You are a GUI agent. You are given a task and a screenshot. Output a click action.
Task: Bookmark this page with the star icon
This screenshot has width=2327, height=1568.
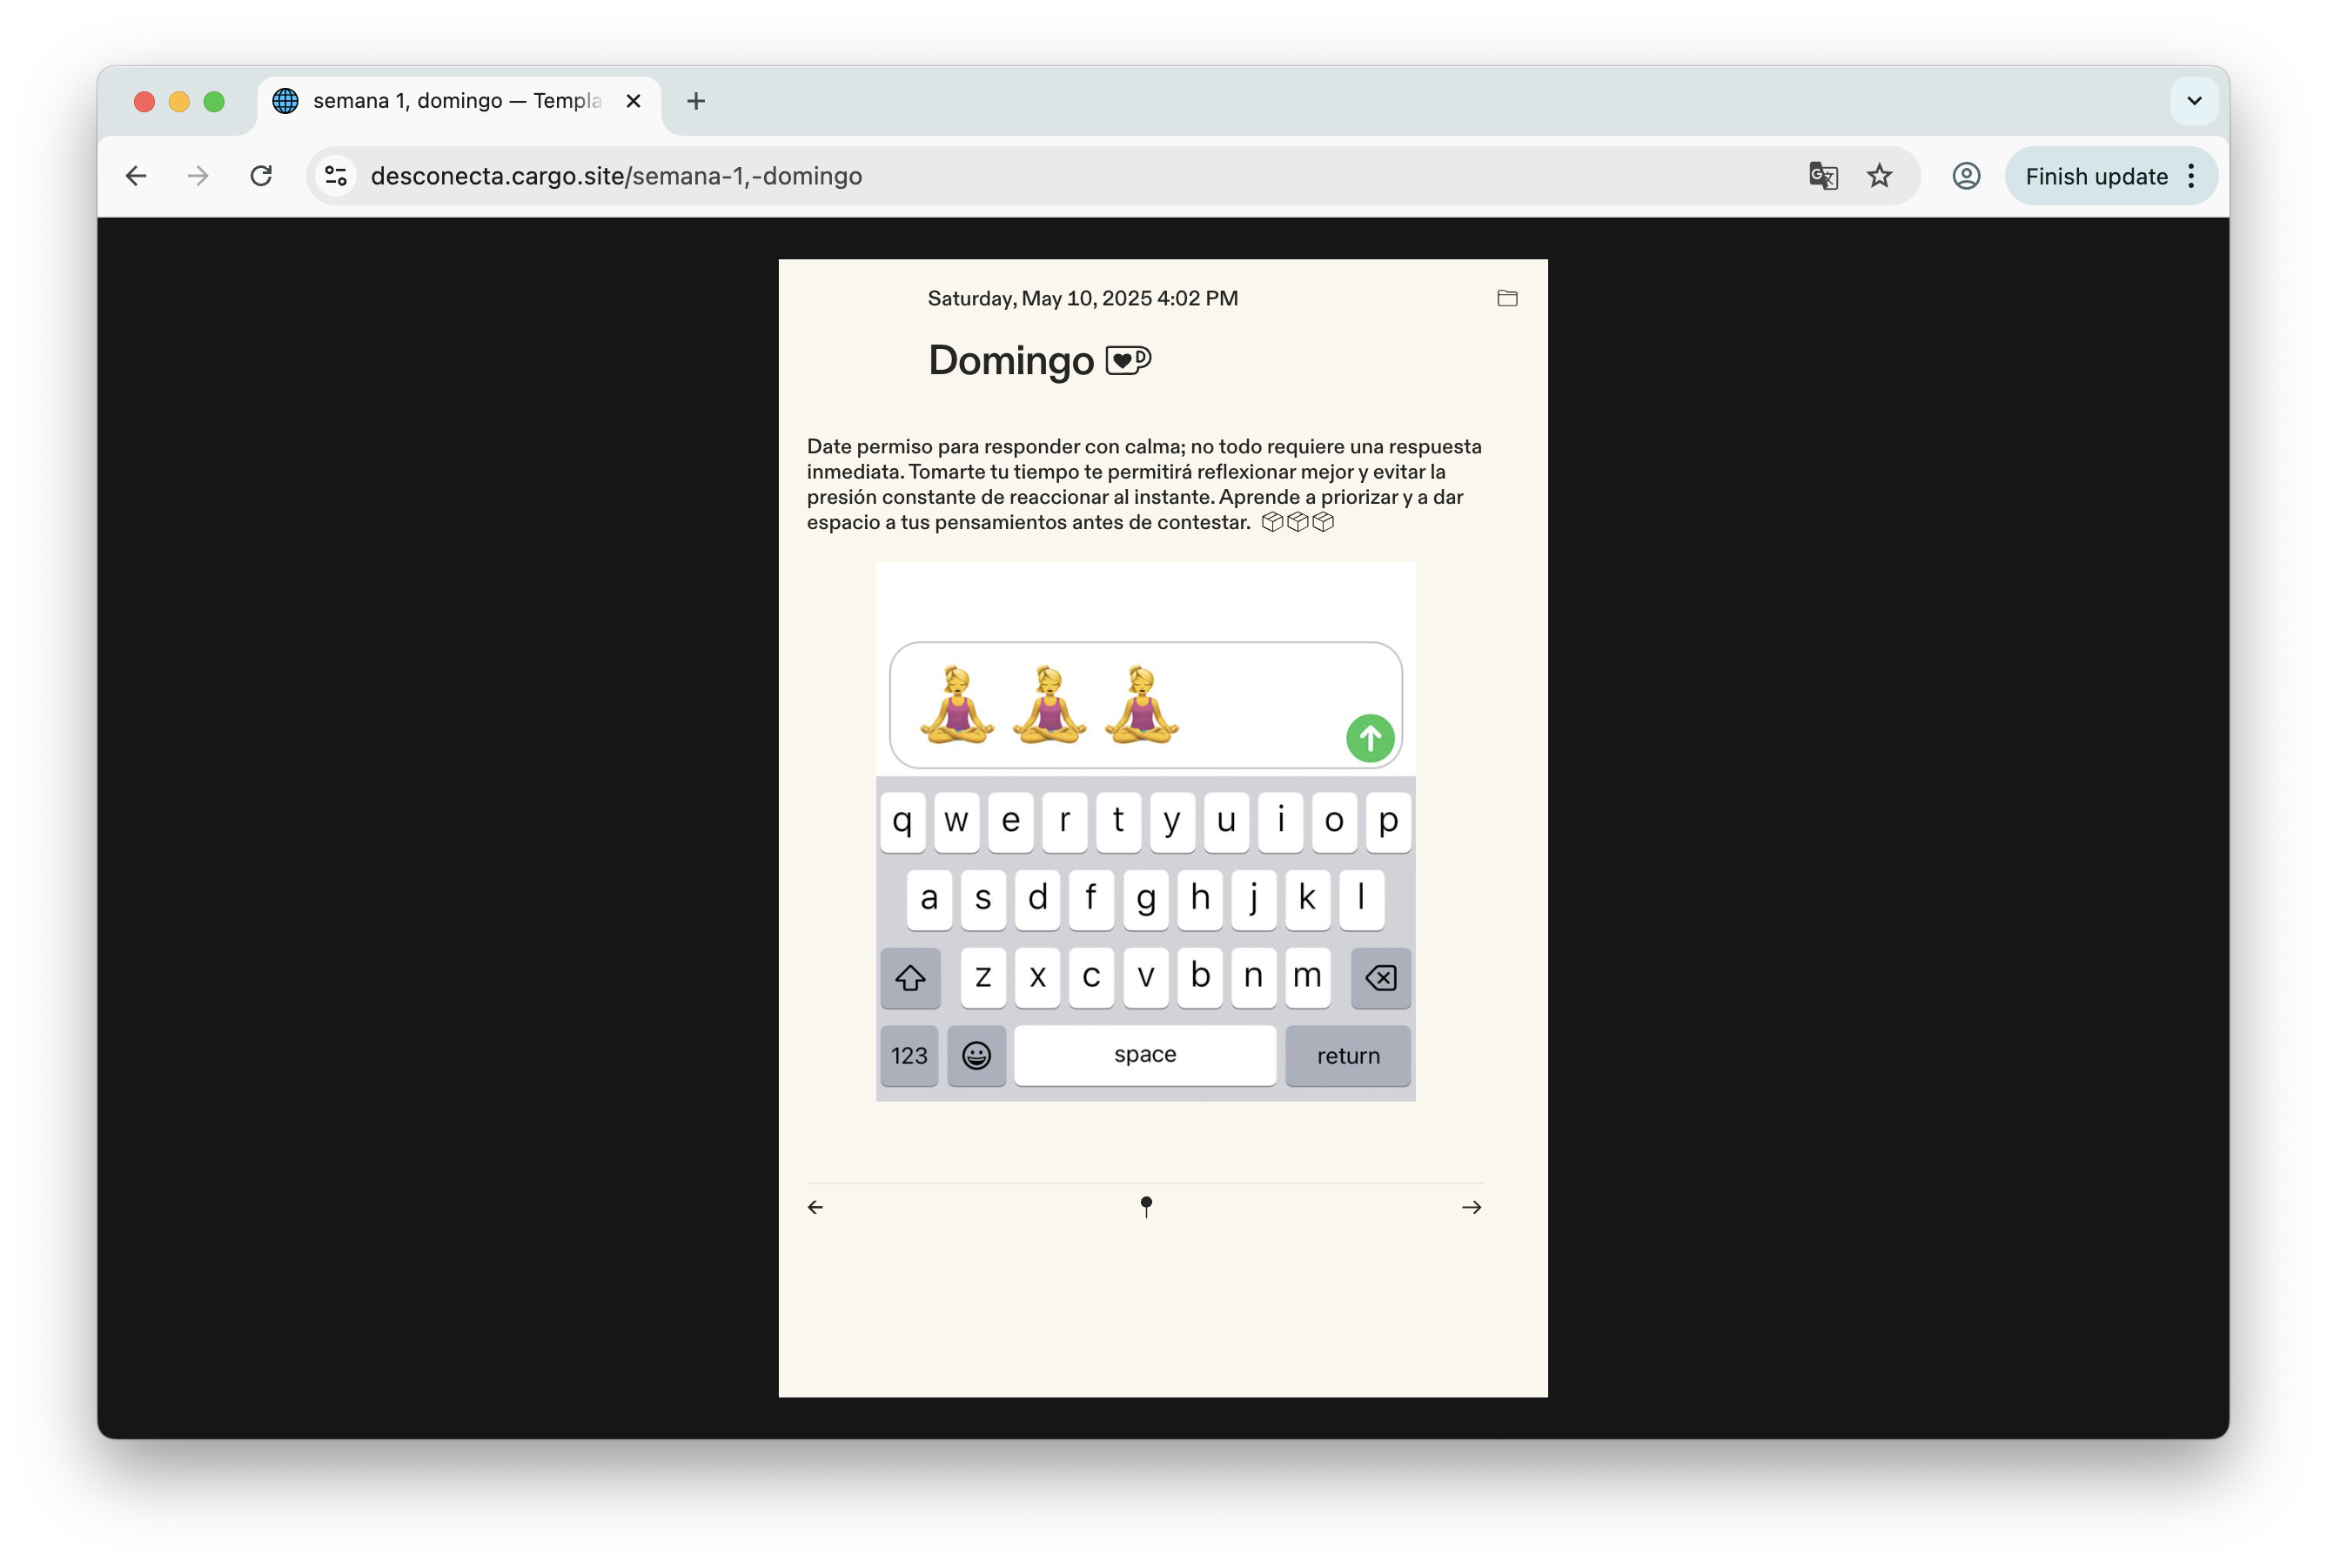point(1879,176)
